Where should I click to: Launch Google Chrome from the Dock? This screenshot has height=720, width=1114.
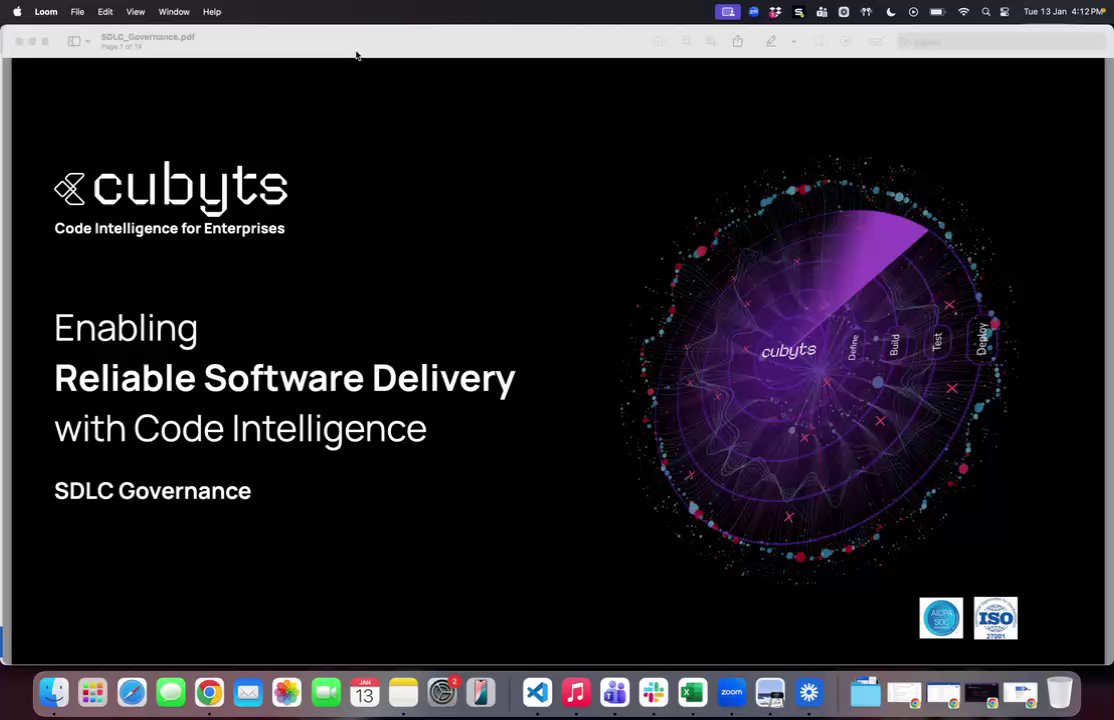coord(210,692)
